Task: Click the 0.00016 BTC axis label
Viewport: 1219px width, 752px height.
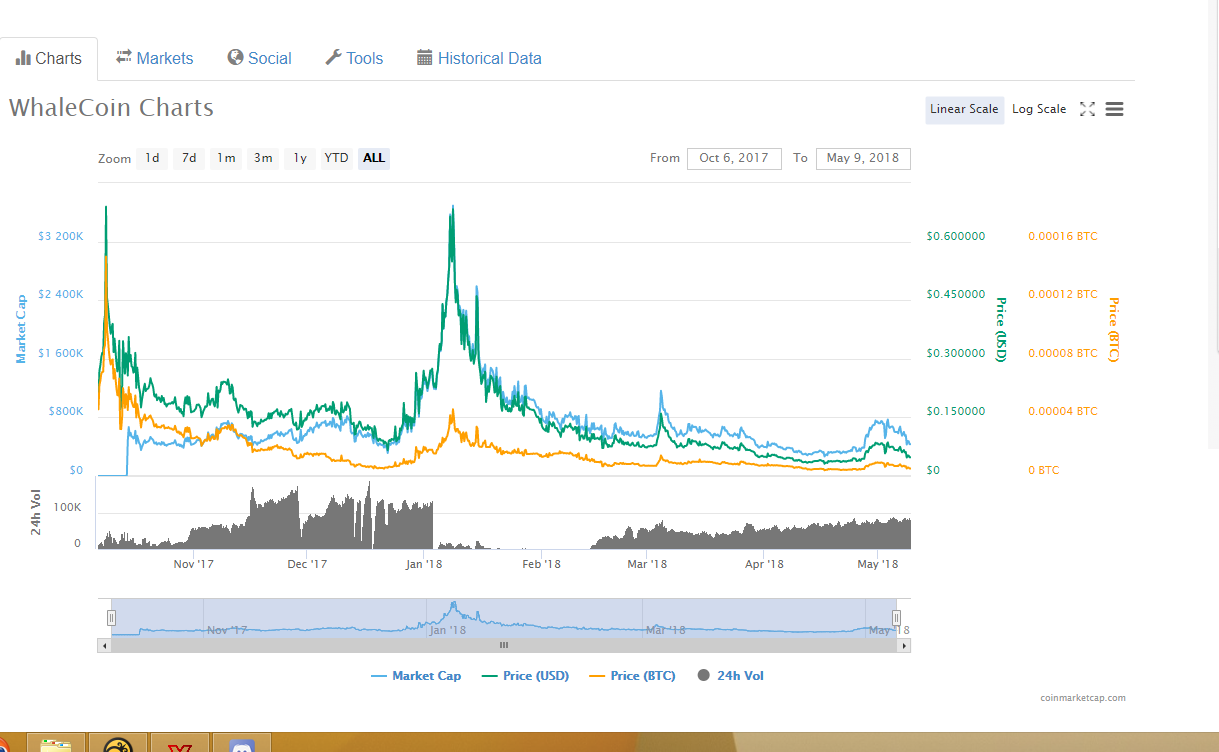Action: 1063,237
